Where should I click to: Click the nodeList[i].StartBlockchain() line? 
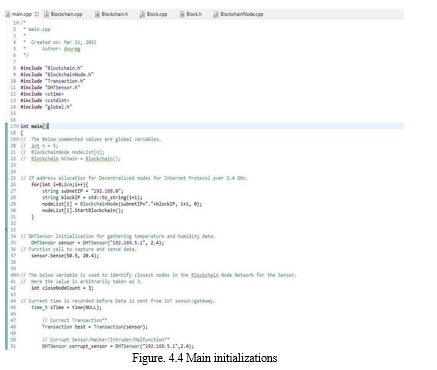pyautogui.click(x=83, y=210)
